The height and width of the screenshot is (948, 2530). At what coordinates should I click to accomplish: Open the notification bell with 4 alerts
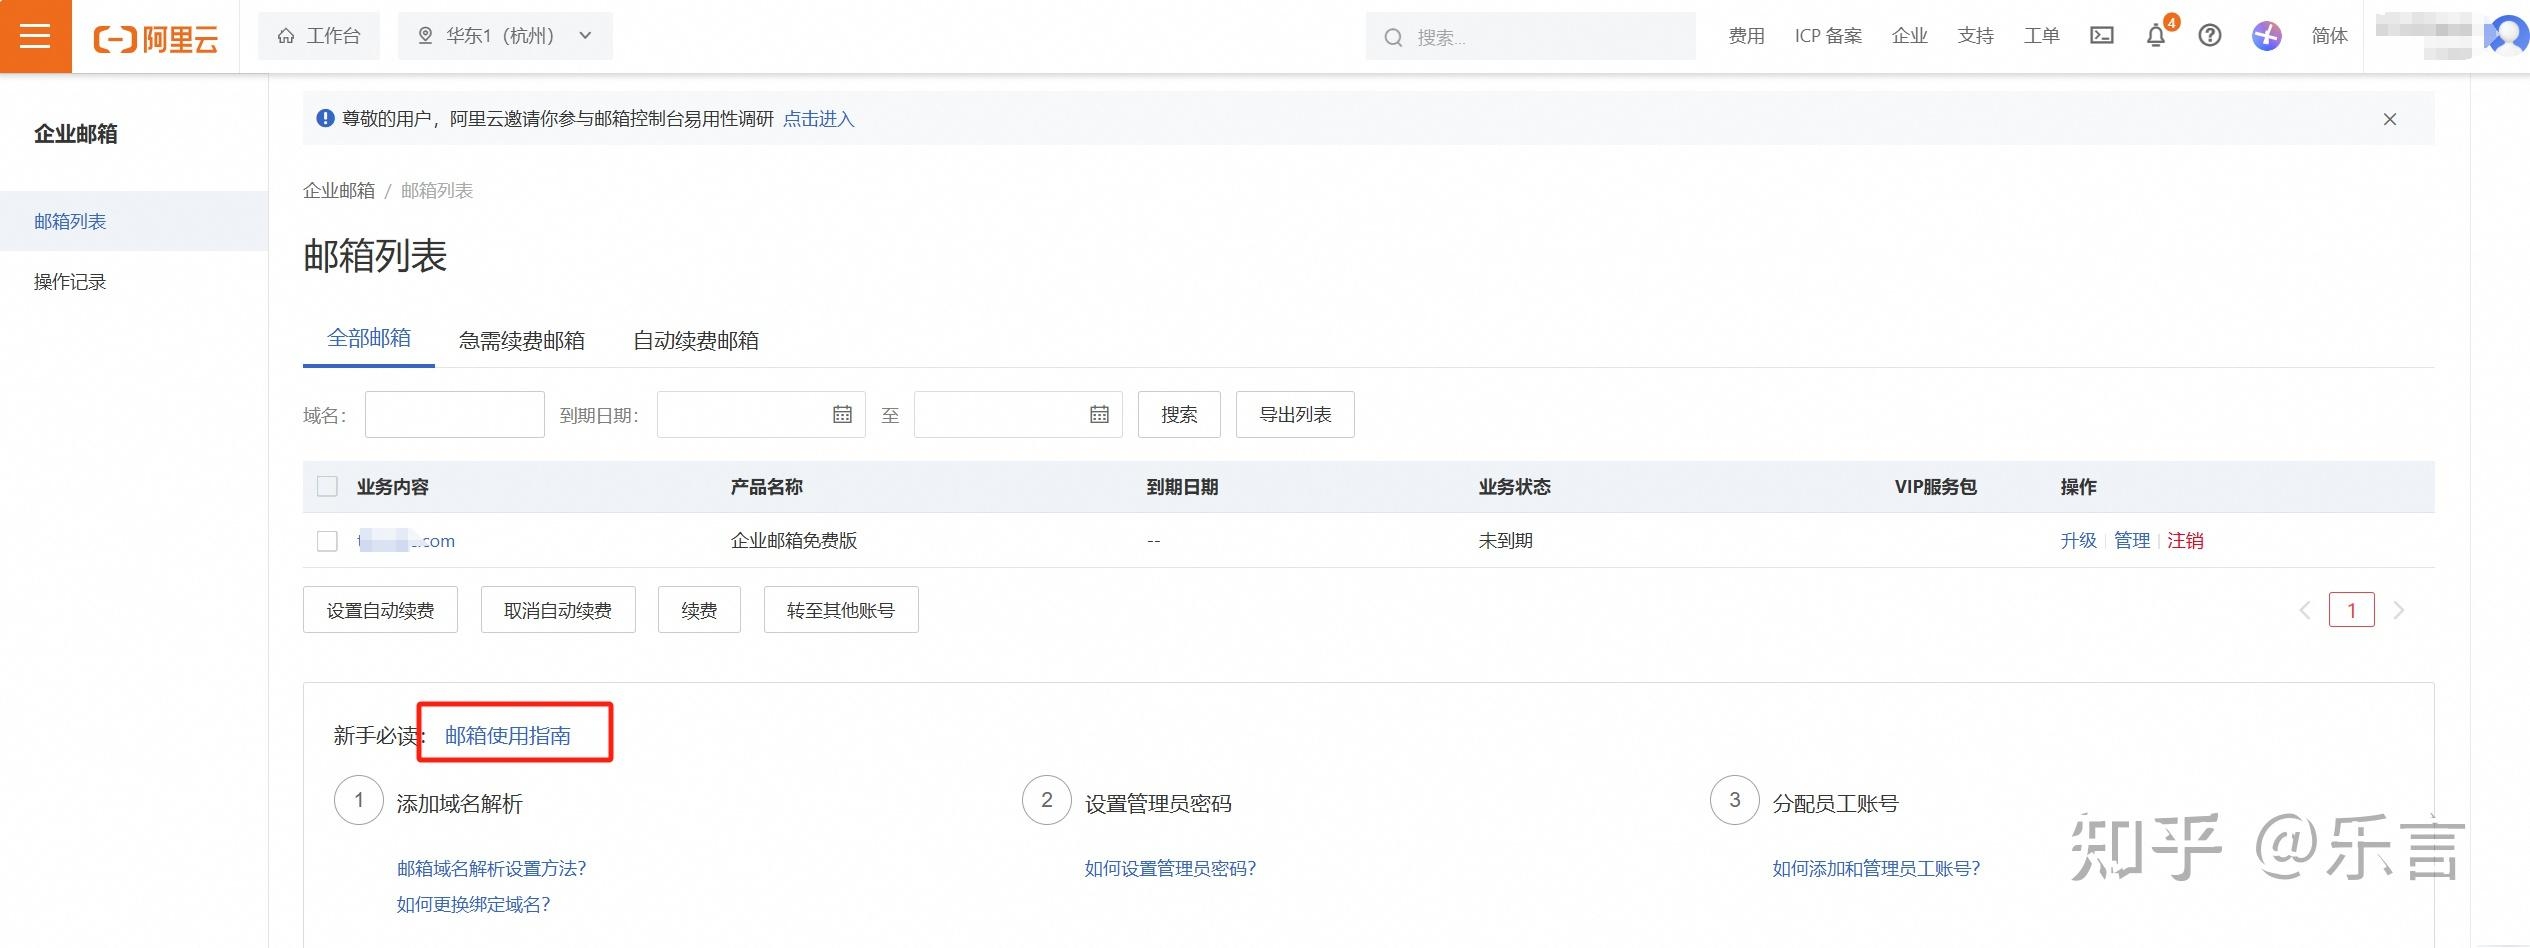pyautogui.click(x=2156, y=36)
